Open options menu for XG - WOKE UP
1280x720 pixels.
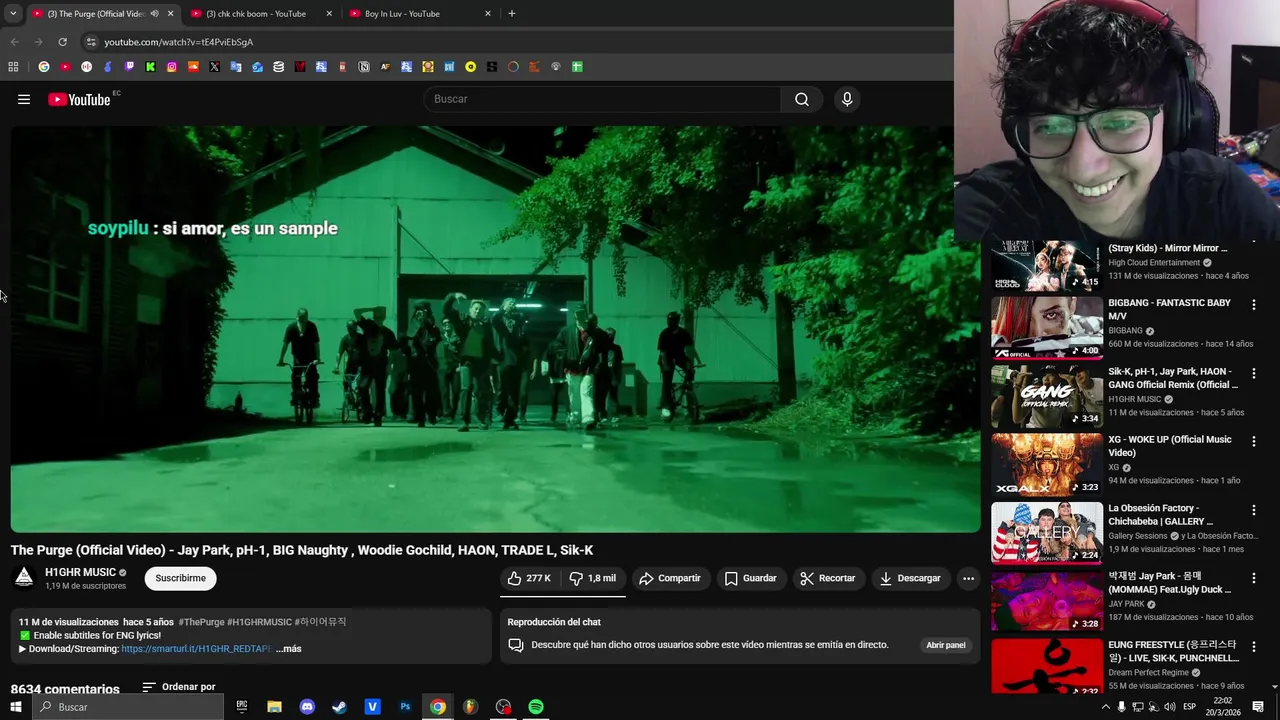[x=1254, y=441]
